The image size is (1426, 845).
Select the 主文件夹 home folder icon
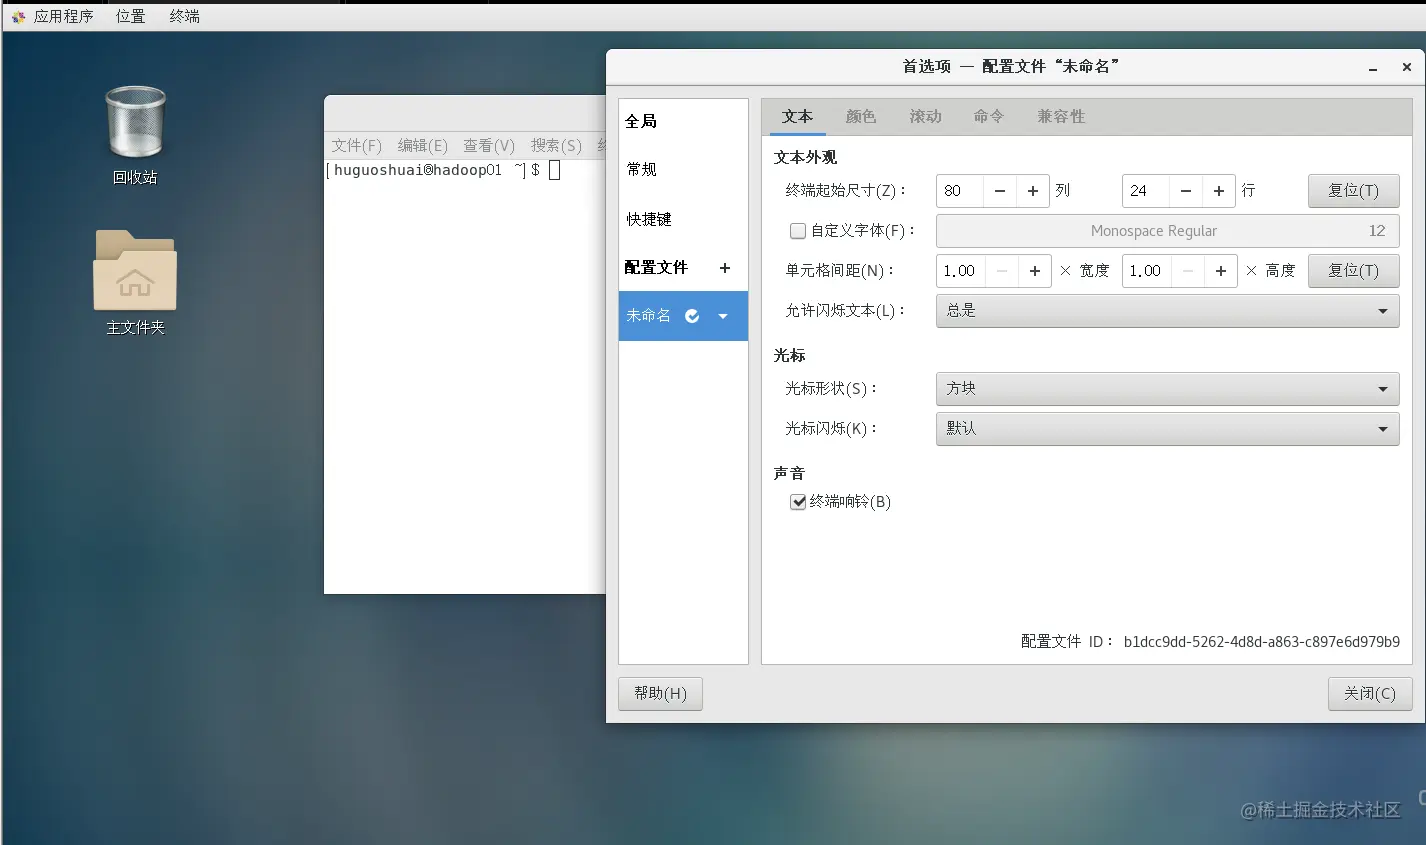pyautogui.click(x=135, y=282)
